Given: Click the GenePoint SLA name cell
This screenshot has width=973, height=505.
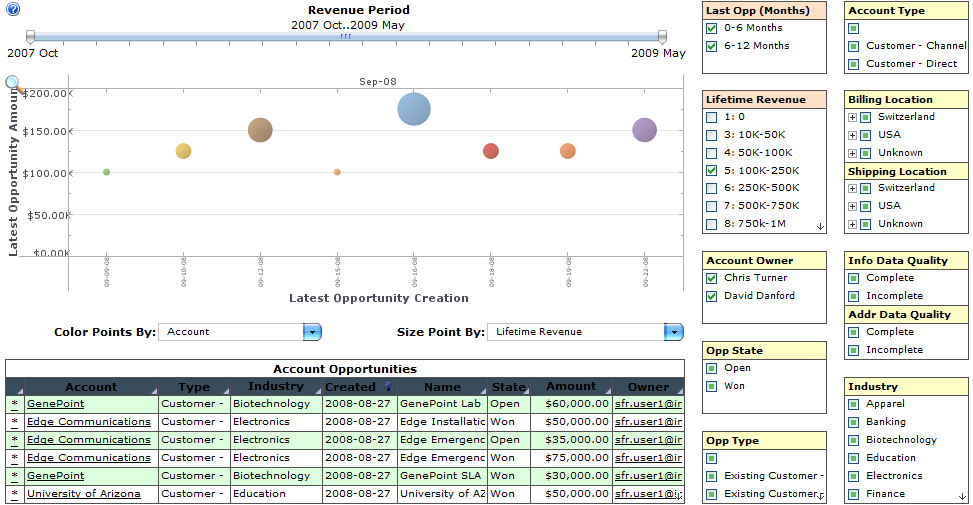Looking at the screenshot, I should tap(442, 476).
